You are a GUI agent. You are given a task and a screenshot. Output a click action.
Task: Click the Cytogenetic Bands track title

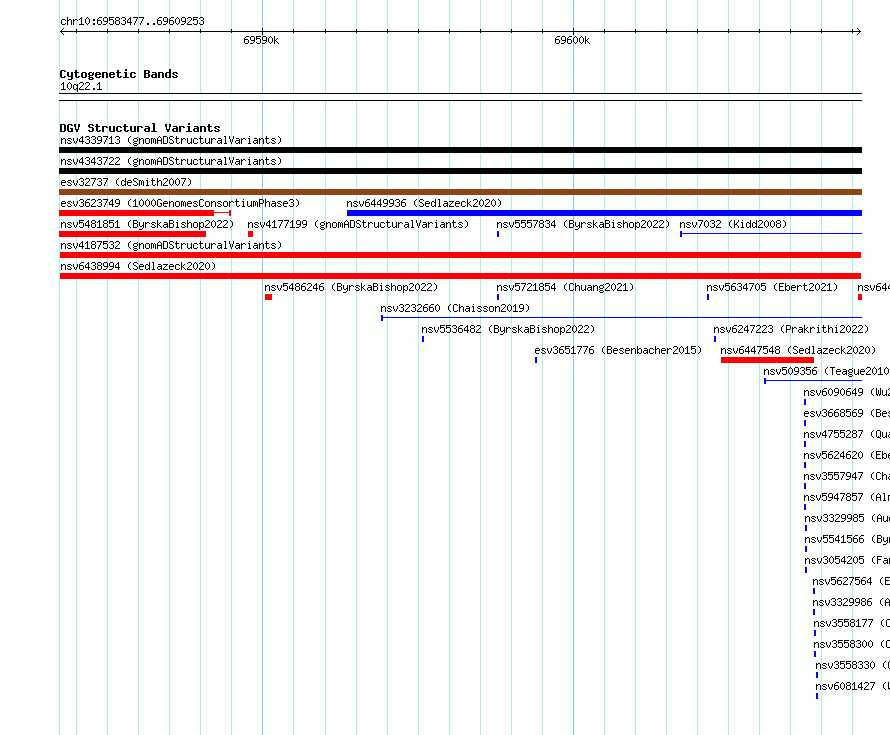119,74
